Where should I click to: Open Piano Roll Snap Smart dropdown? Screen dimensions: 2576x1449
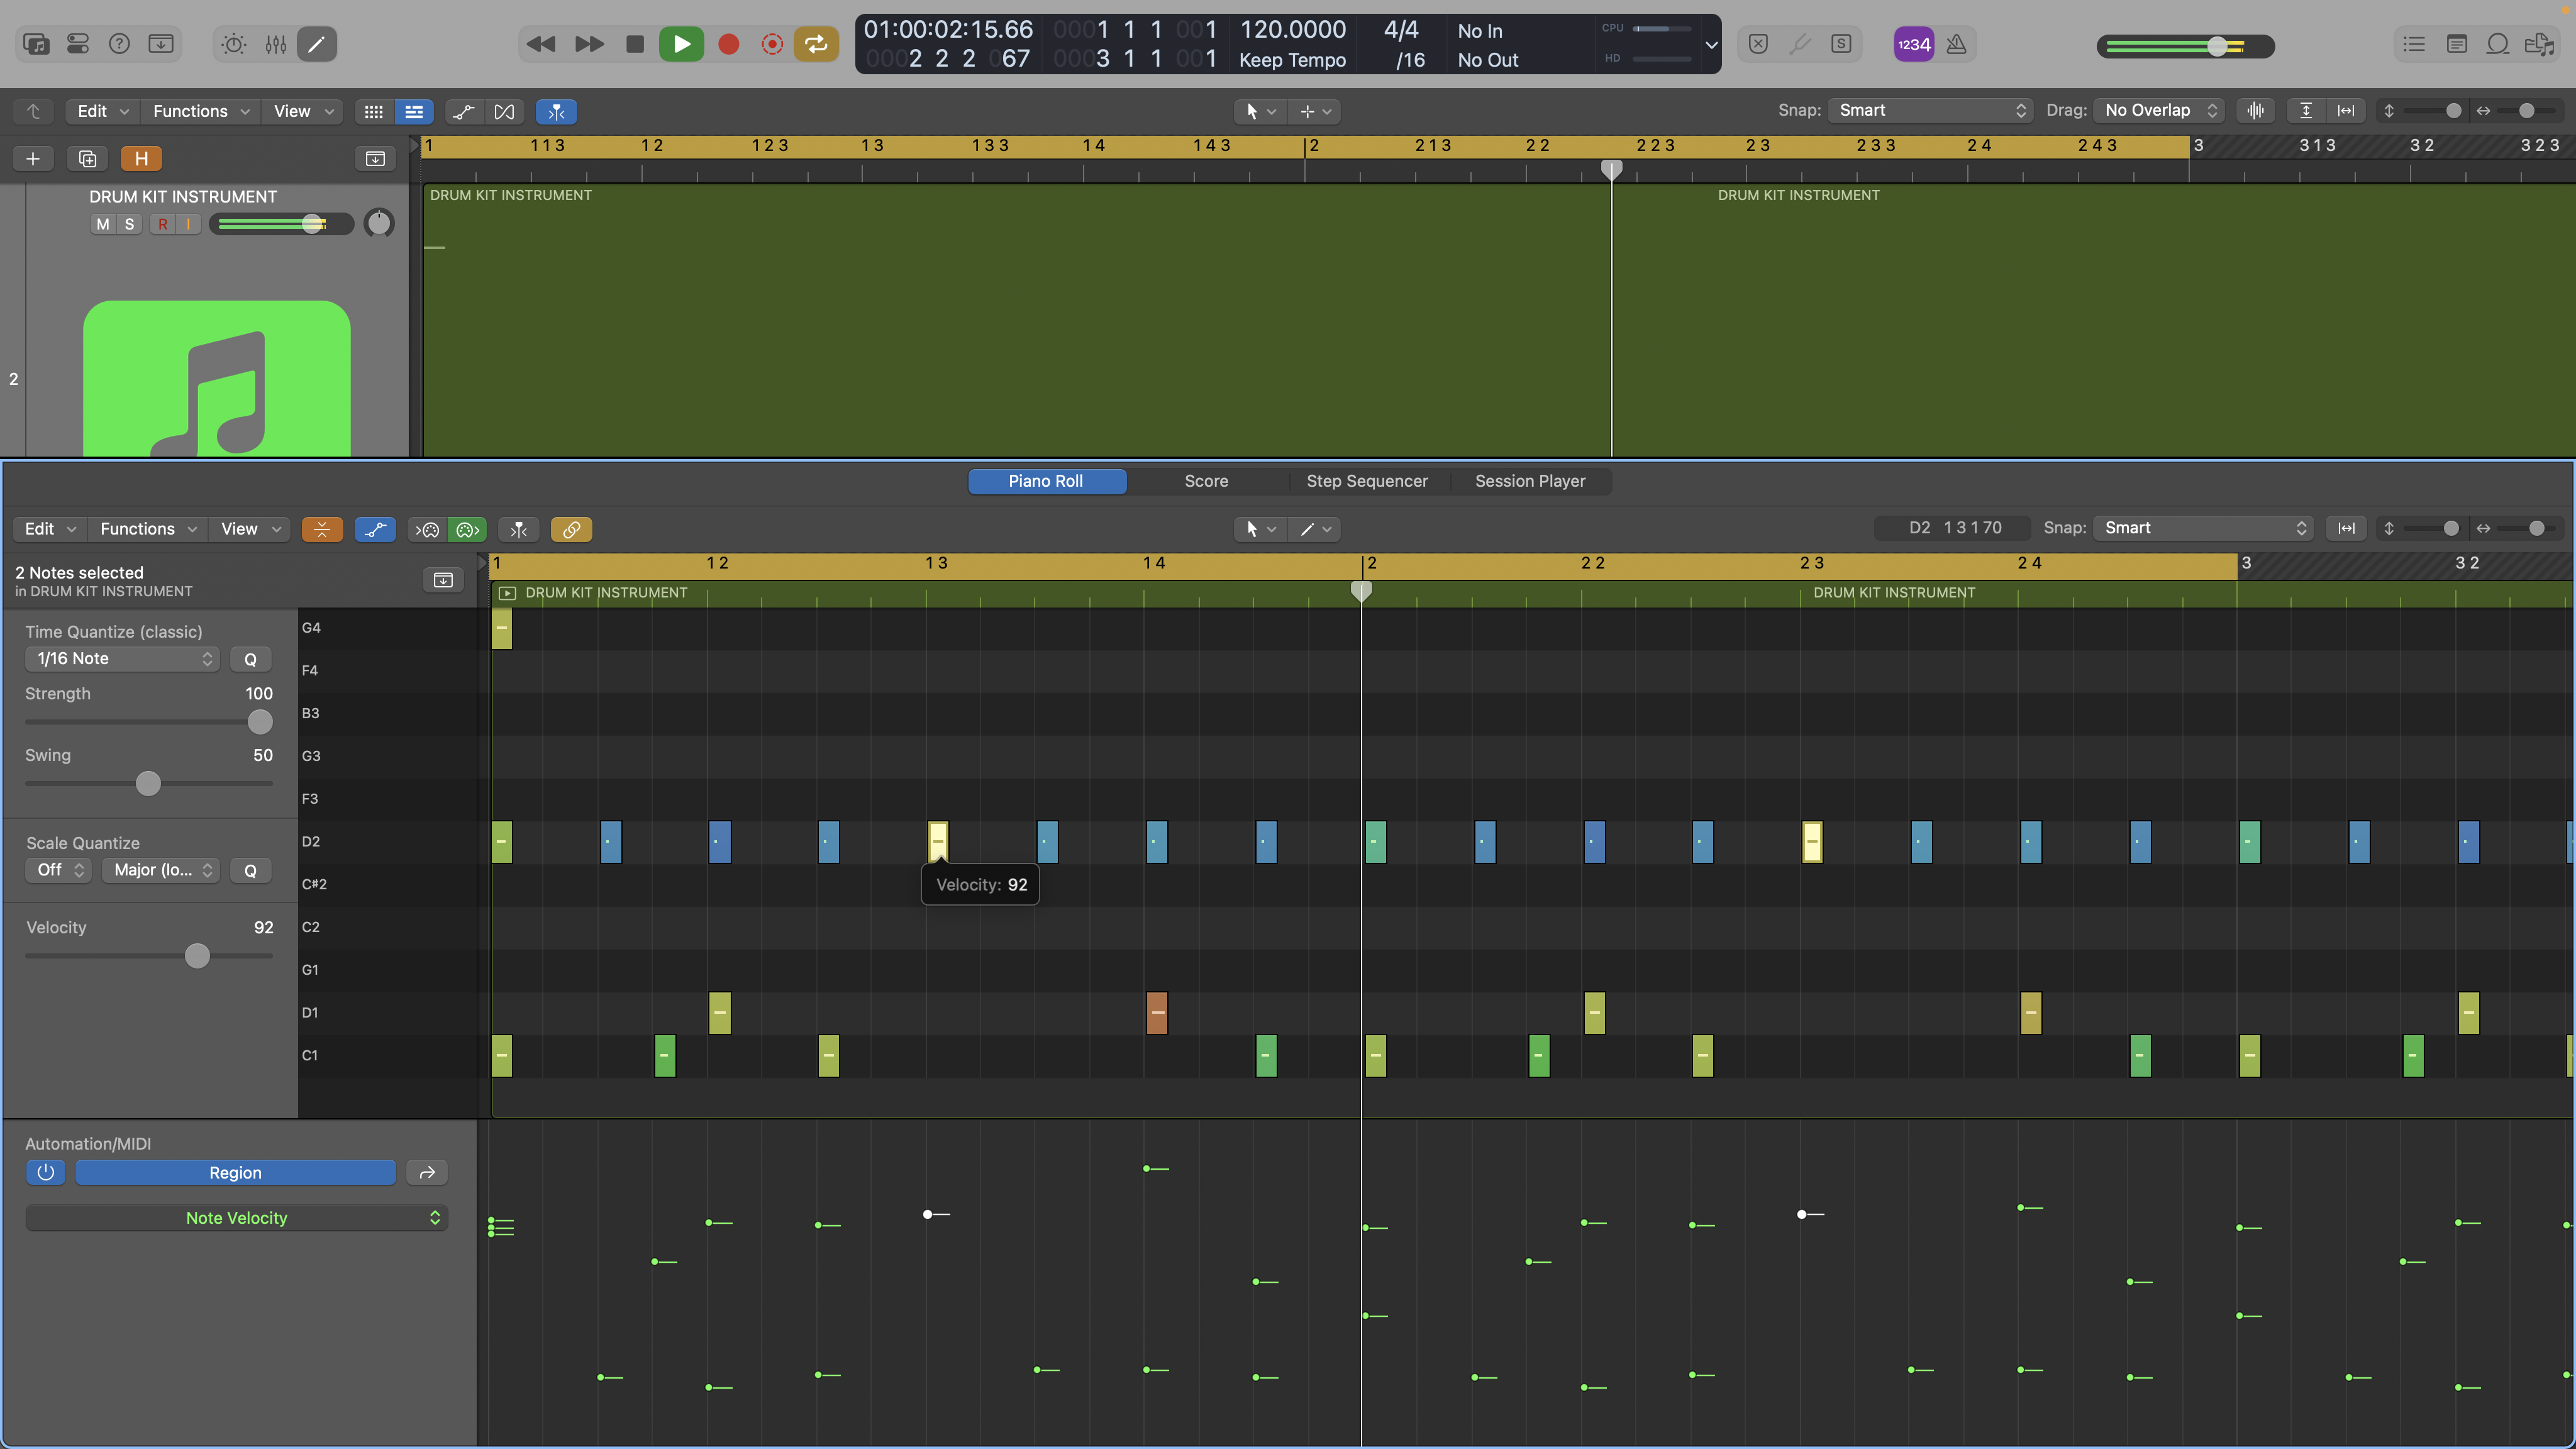tap(2204, 528)
